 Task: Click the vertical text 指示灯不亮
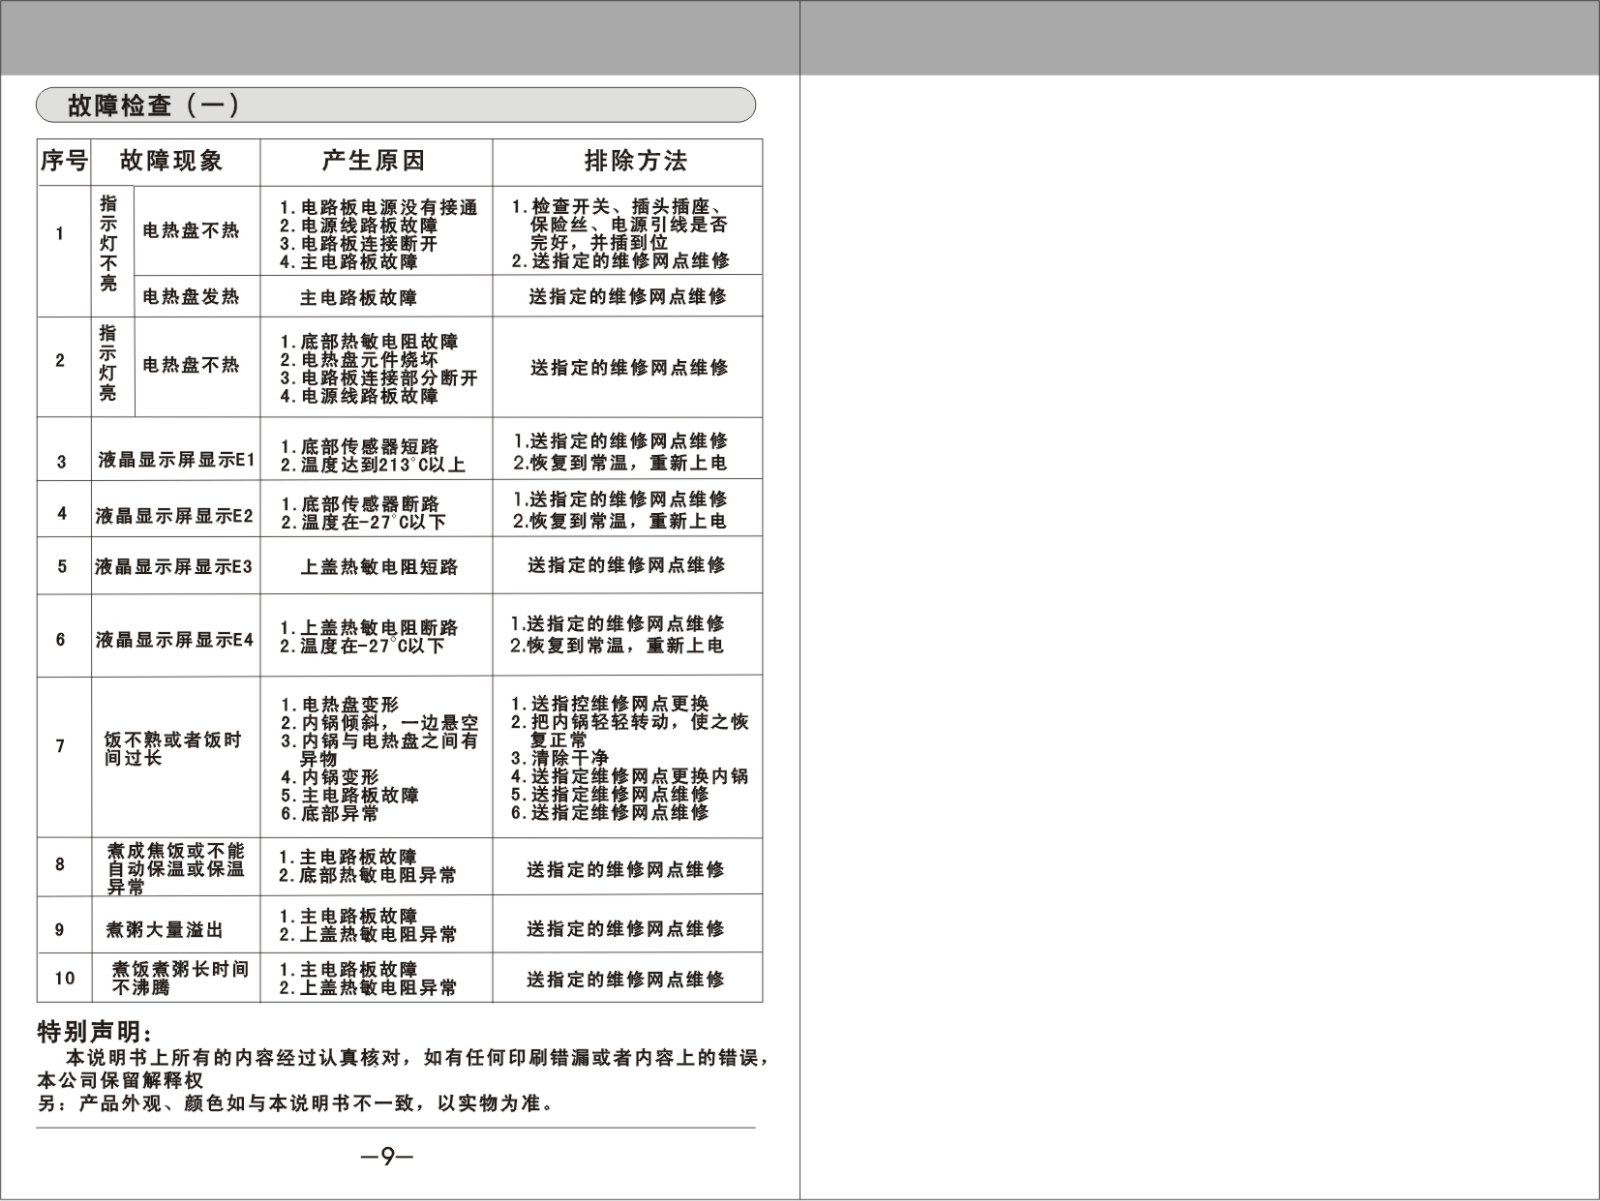click(x=108, y=243)
